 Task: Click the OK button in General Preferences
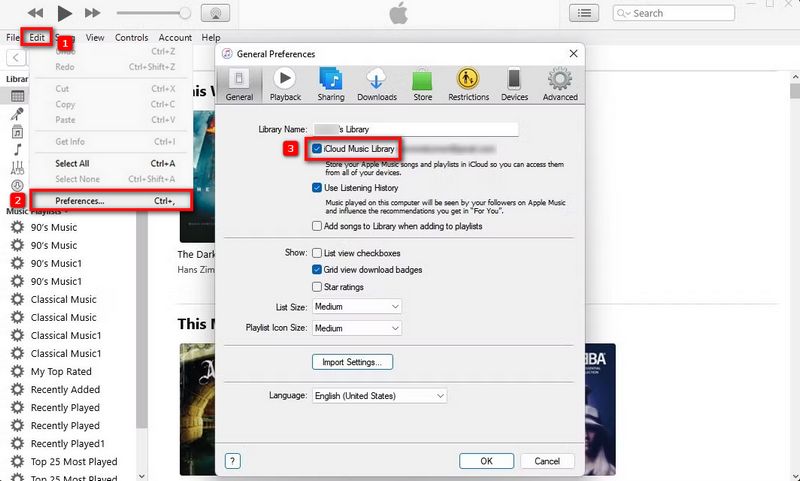click(x=486, y=461)
